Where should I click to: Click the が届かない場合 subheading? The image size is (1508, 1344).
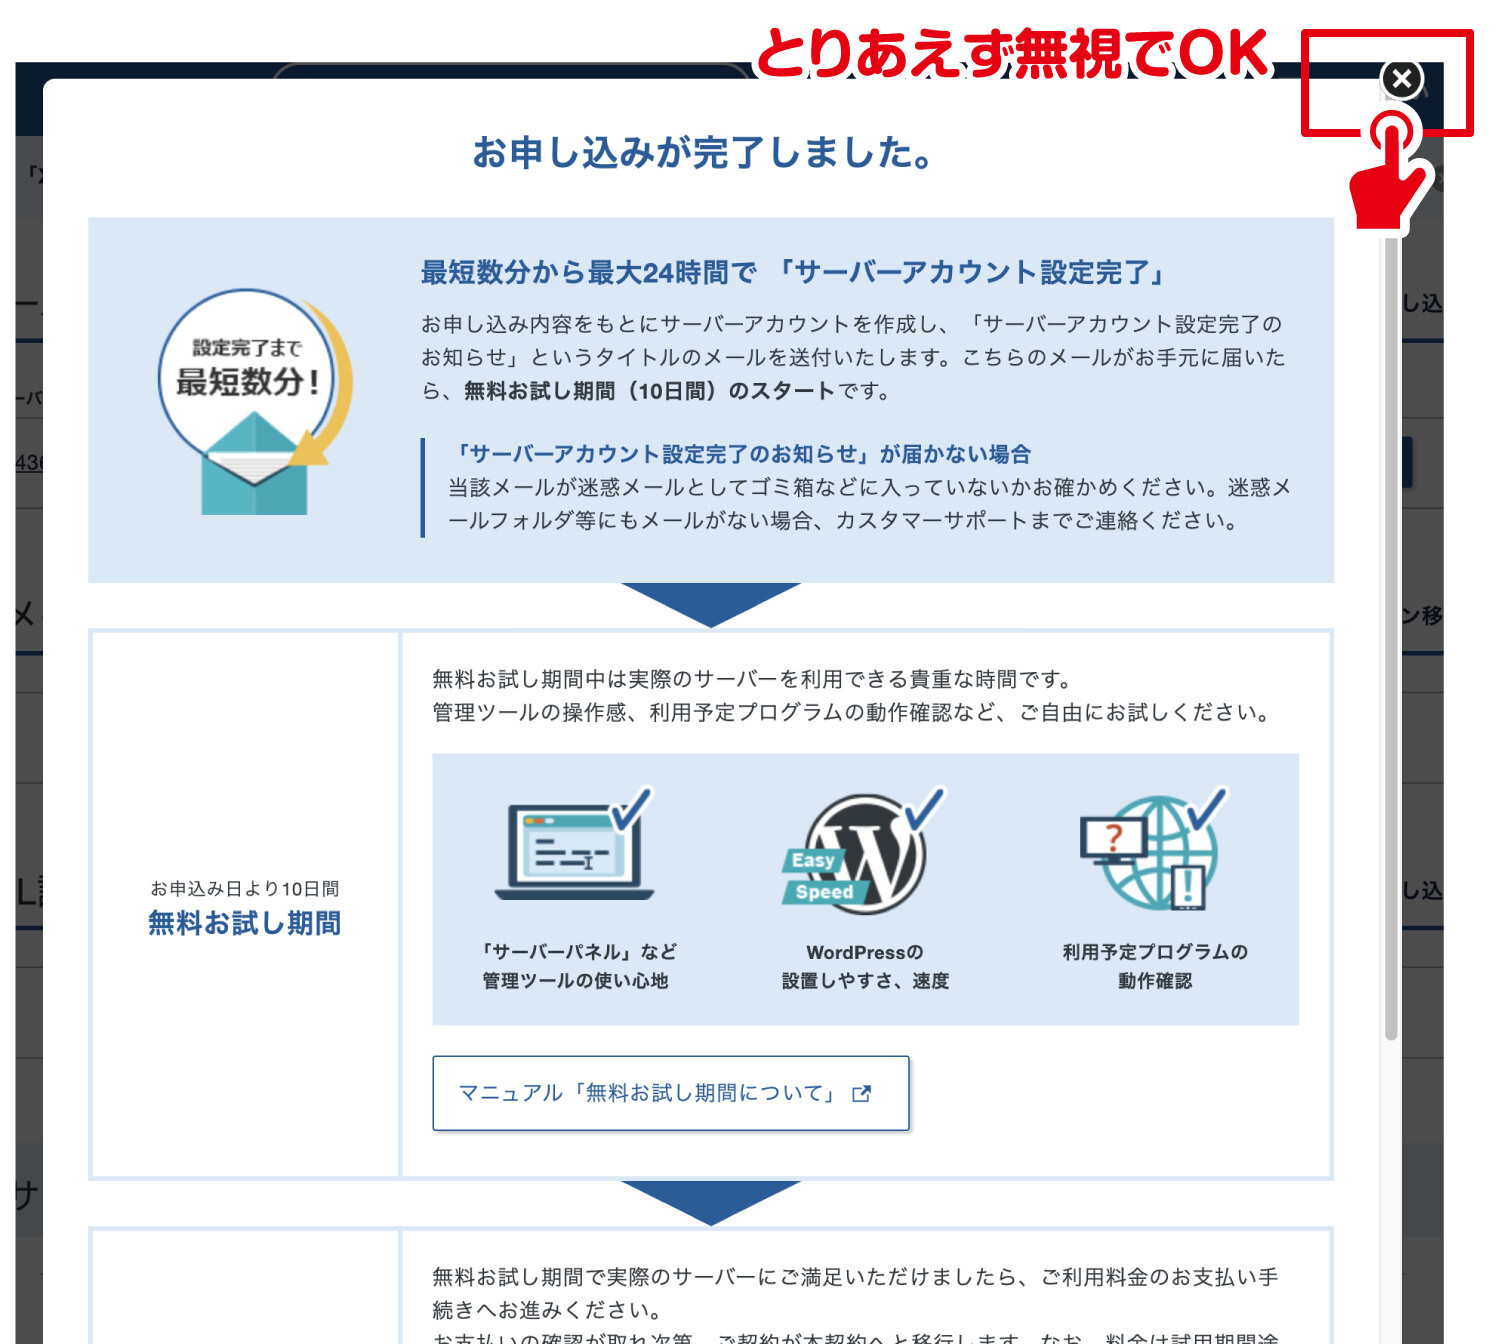pyautogui.click(x=954, y=454)
